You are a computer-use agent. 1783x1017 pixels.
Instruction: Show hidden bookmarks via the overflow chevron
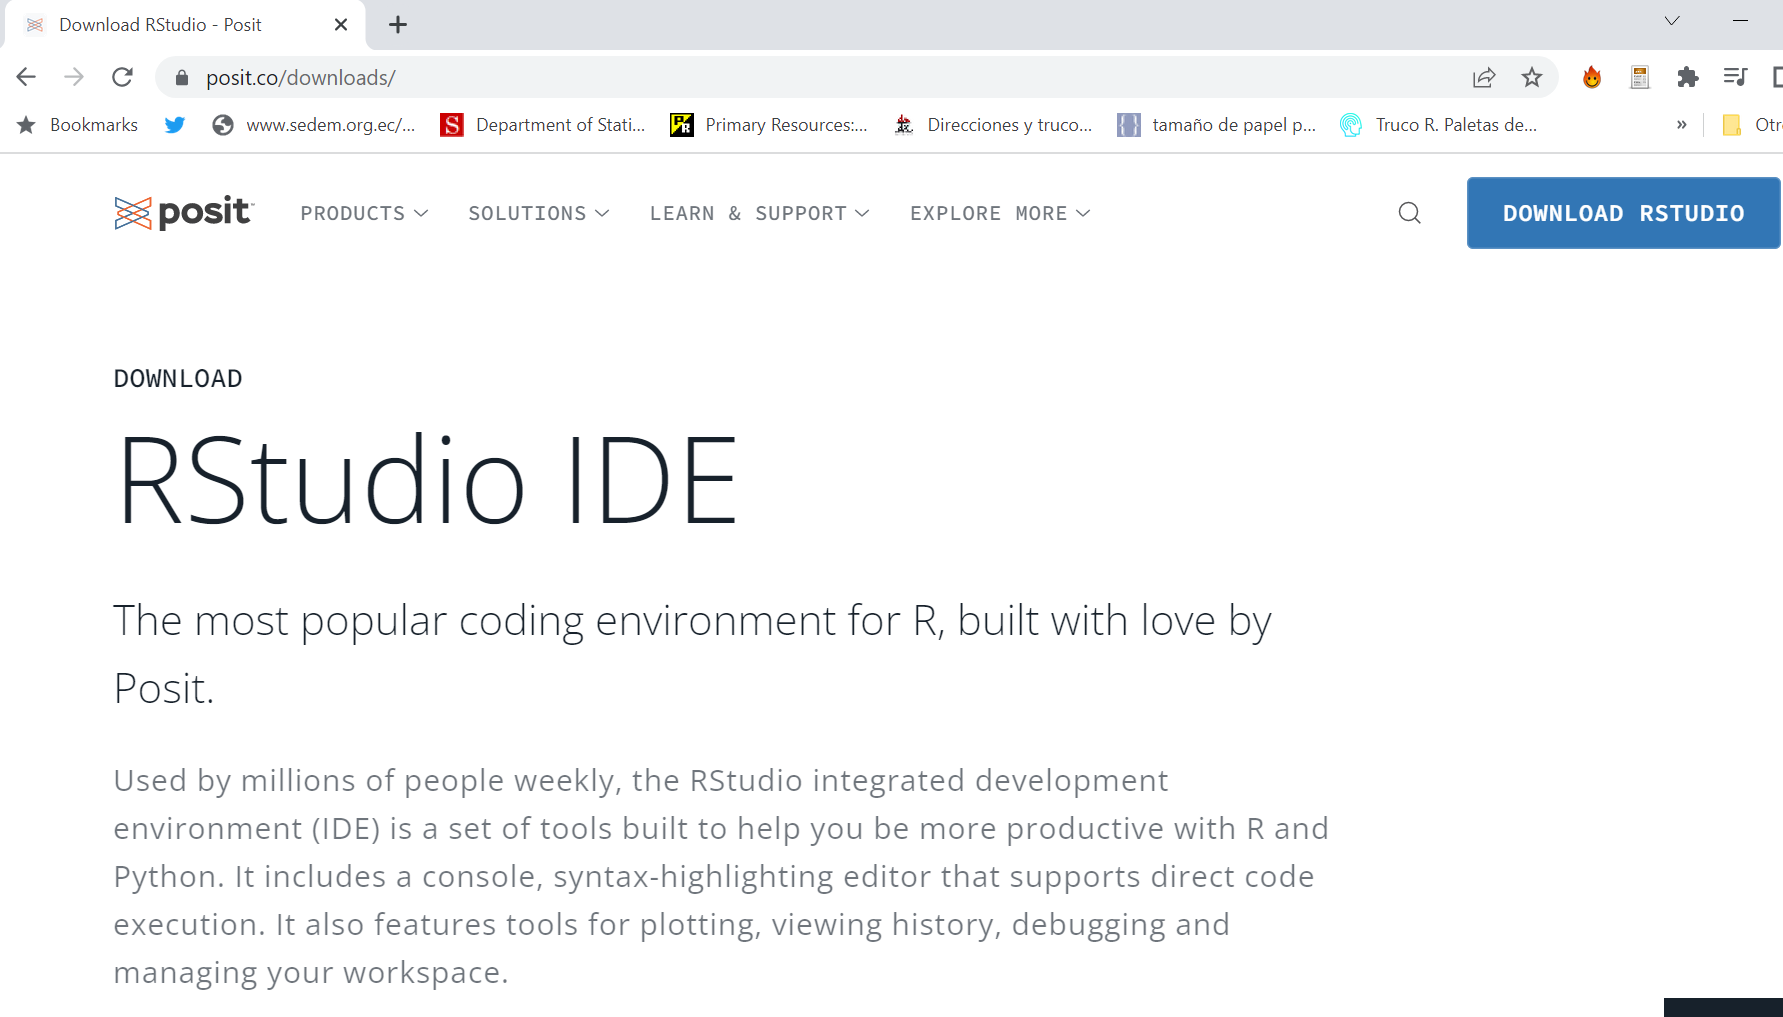pyautogui.click(x=1681, y=124)
